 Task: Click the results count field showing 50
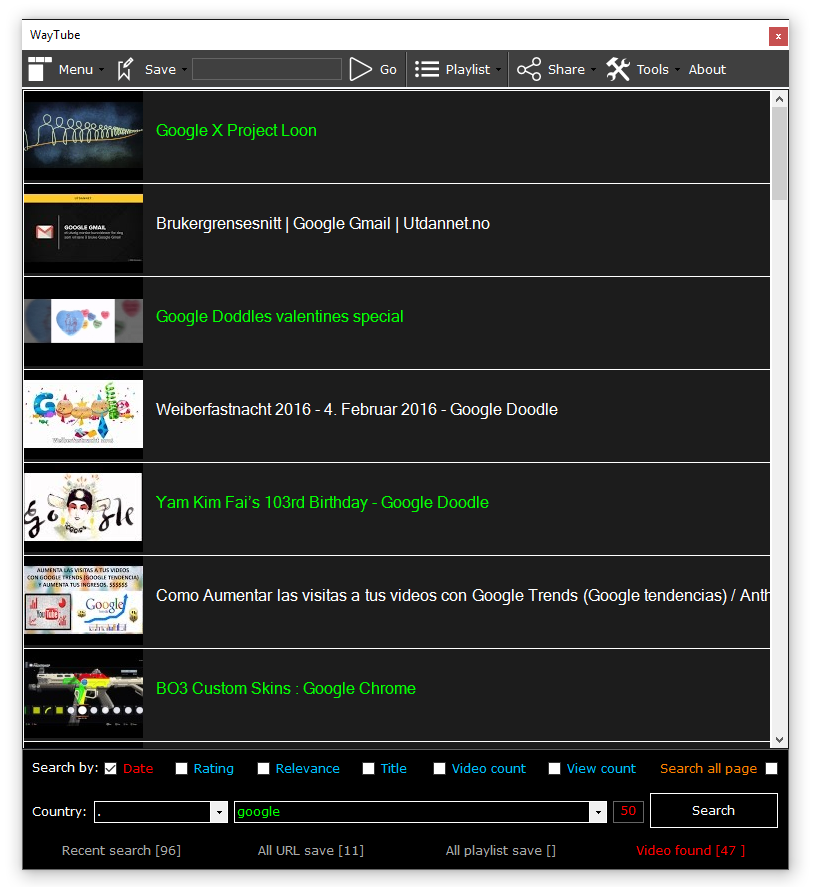[628, 811]
